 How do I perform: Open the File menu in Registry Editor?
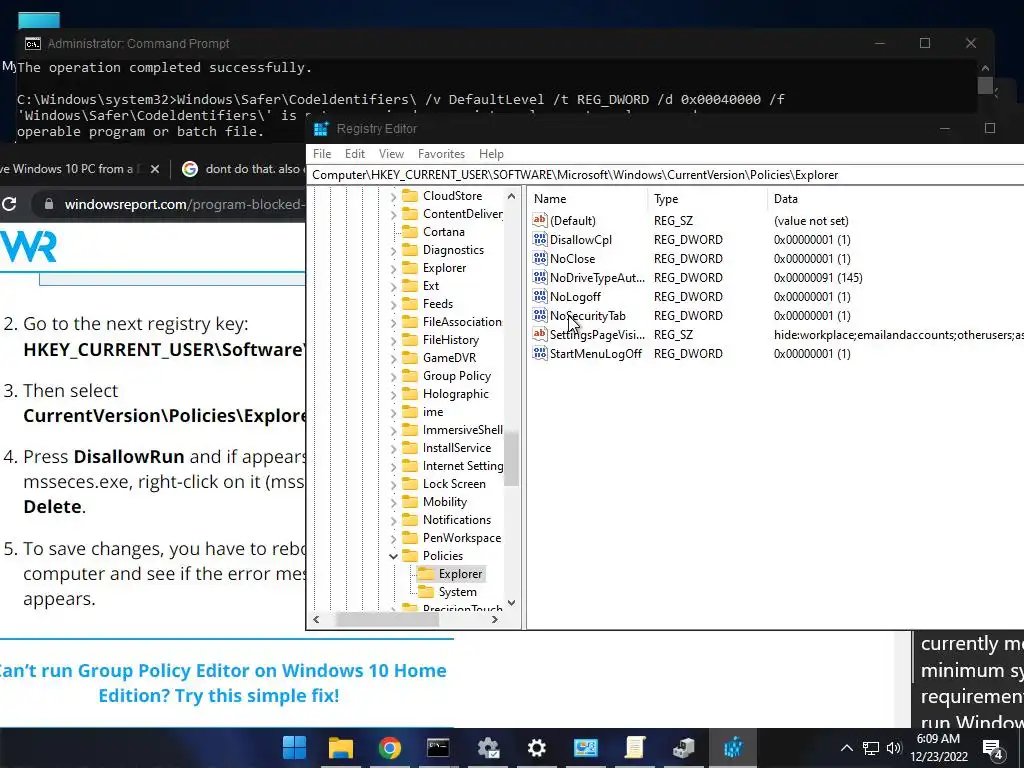322,154
